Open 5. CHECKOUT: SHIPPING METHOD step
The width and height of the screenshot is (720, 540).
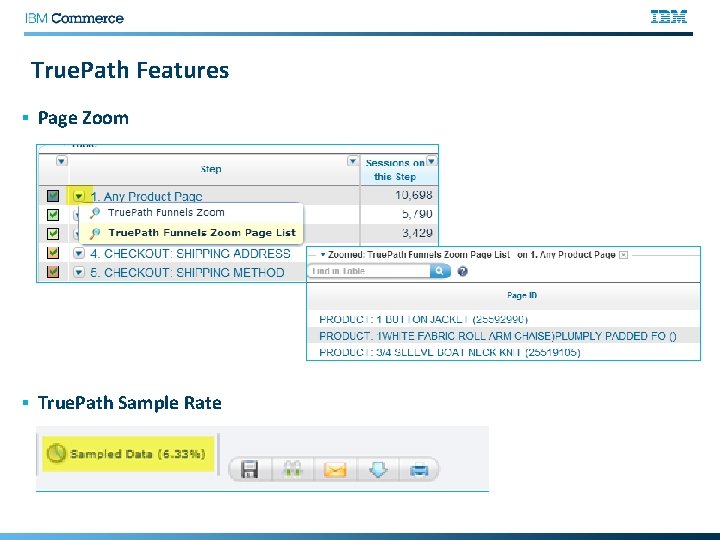click(x=187, y=273)
